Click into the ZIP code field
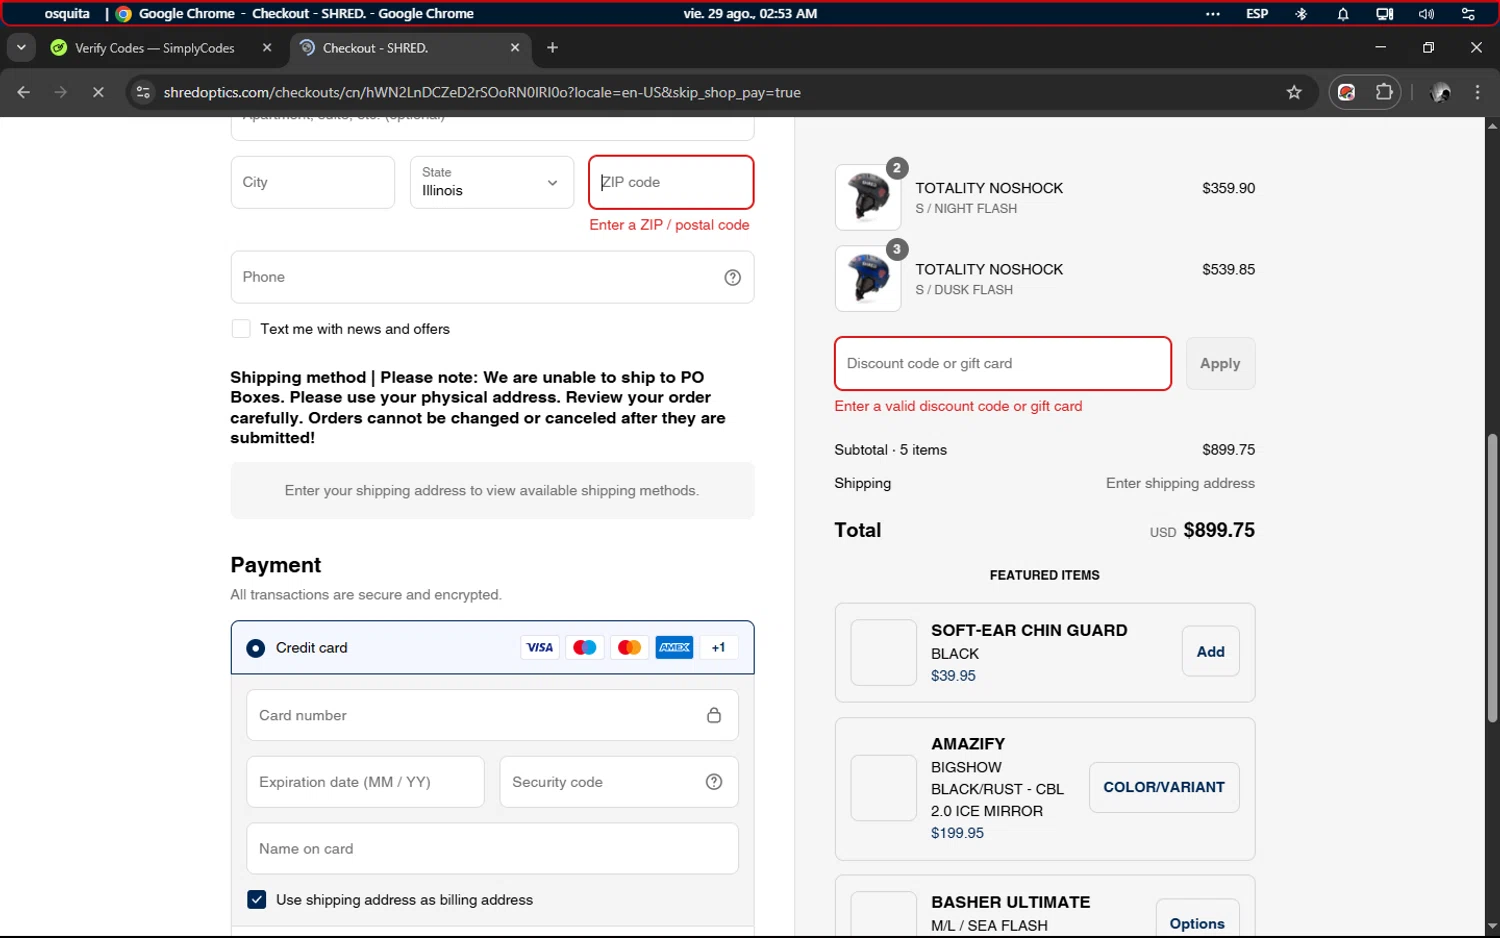 [671, 182]
